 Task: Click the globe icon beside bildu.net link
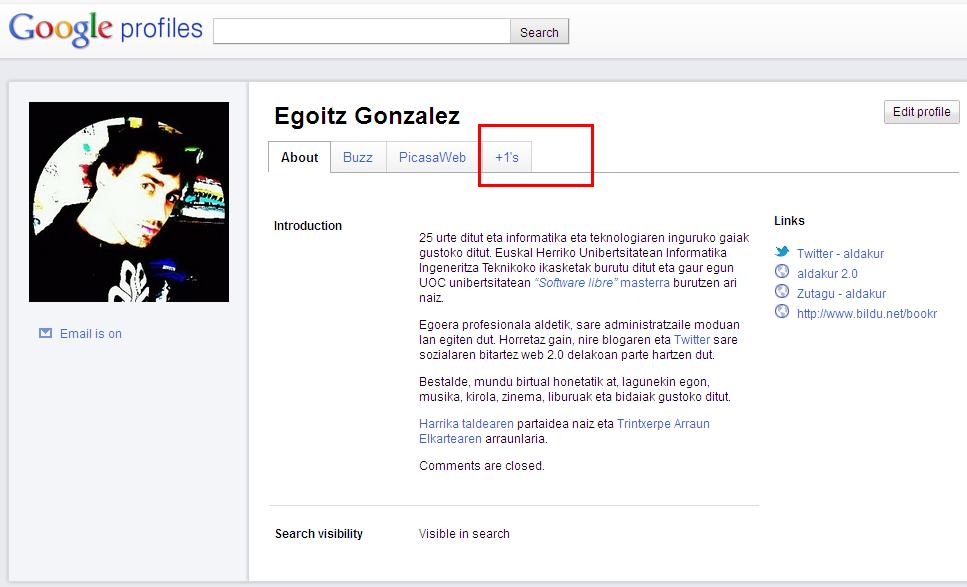coord(783,312)
